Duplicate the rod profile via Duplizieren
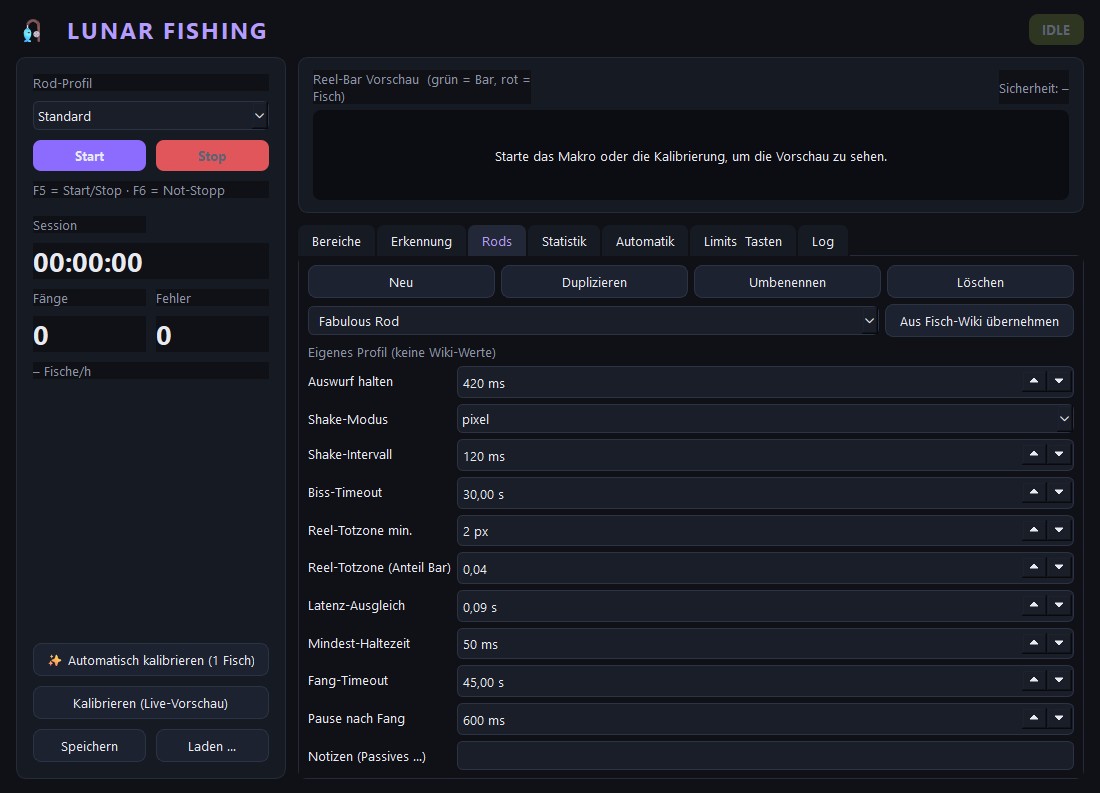Viewport: 1100px width, 793px height. (x=594, y=282)
